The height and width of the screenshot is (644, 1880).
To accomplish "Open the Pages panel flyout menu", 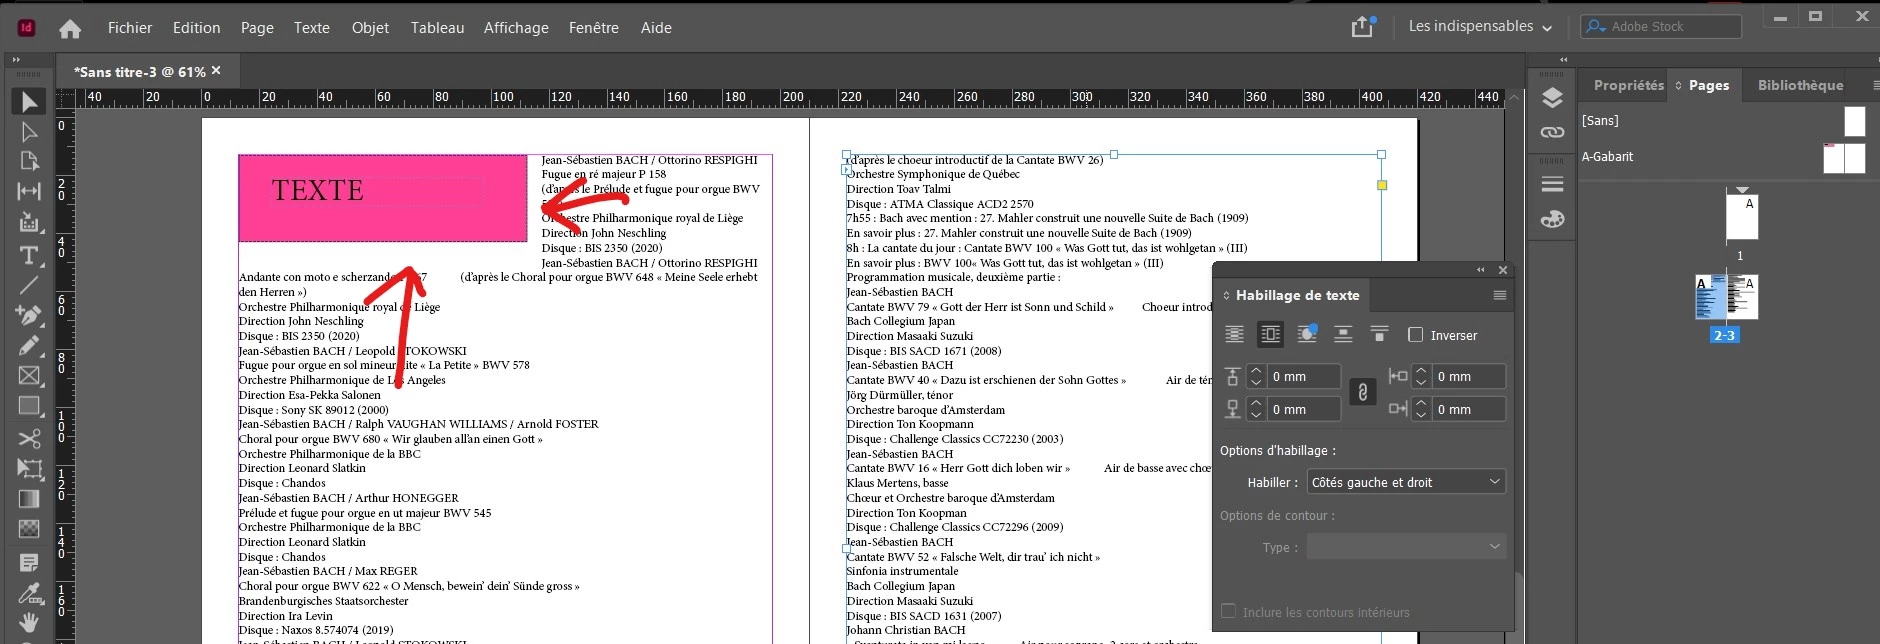I will pyautogui.click(x=1876, y=86).
